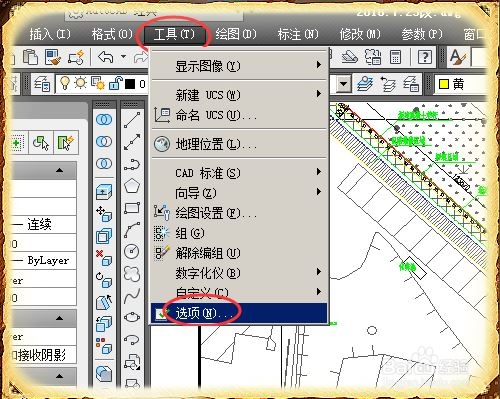
Task: Open the Quick Calculator icon
Action: 395,57
